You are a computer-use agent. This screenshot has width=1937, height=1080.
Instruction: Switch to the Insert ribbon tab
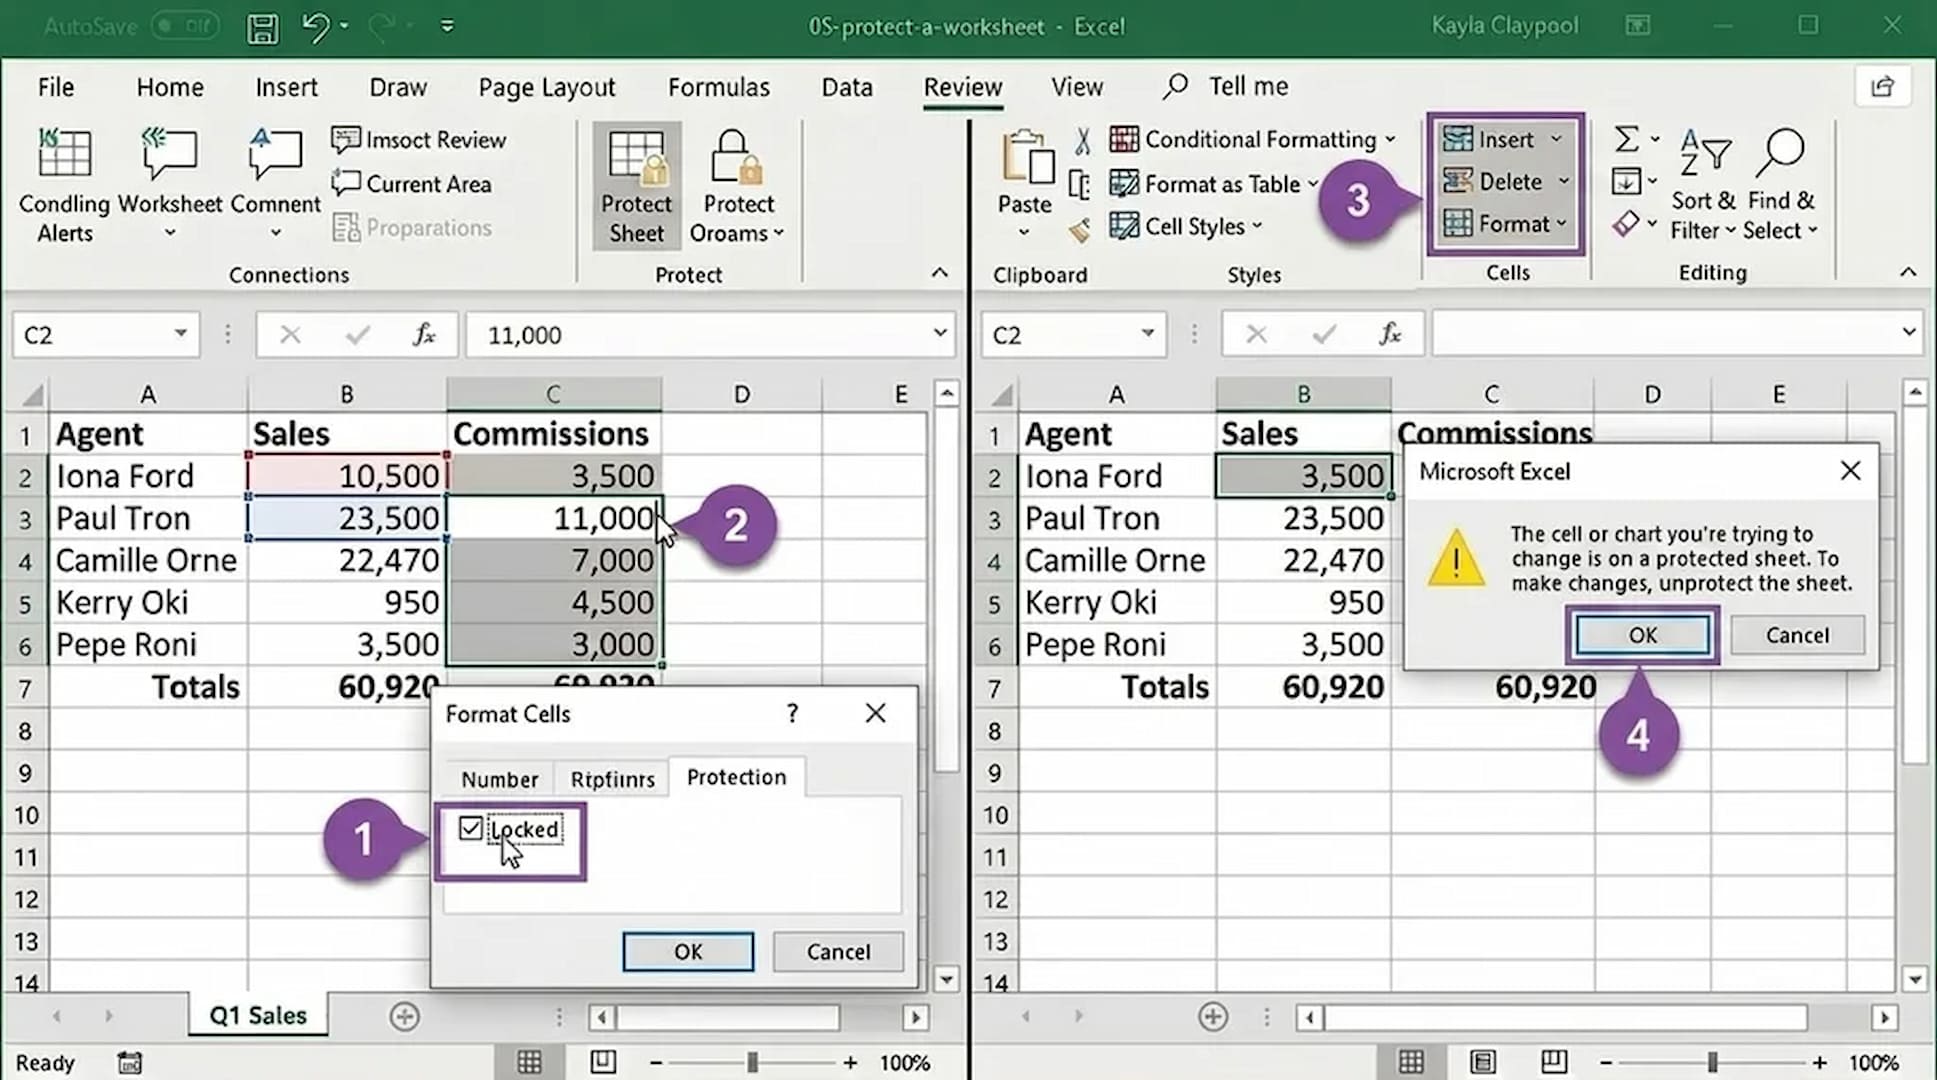[x=286, y=87]
